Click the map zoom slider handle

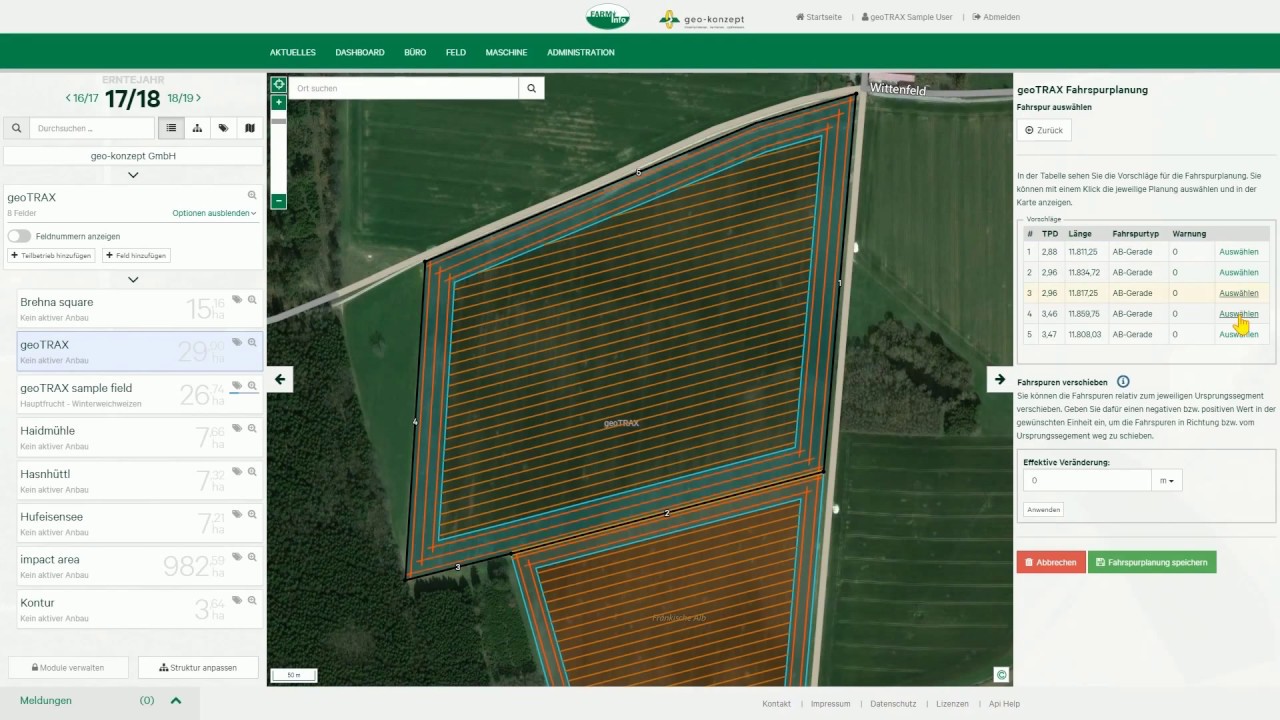click(x=279, y=121)
